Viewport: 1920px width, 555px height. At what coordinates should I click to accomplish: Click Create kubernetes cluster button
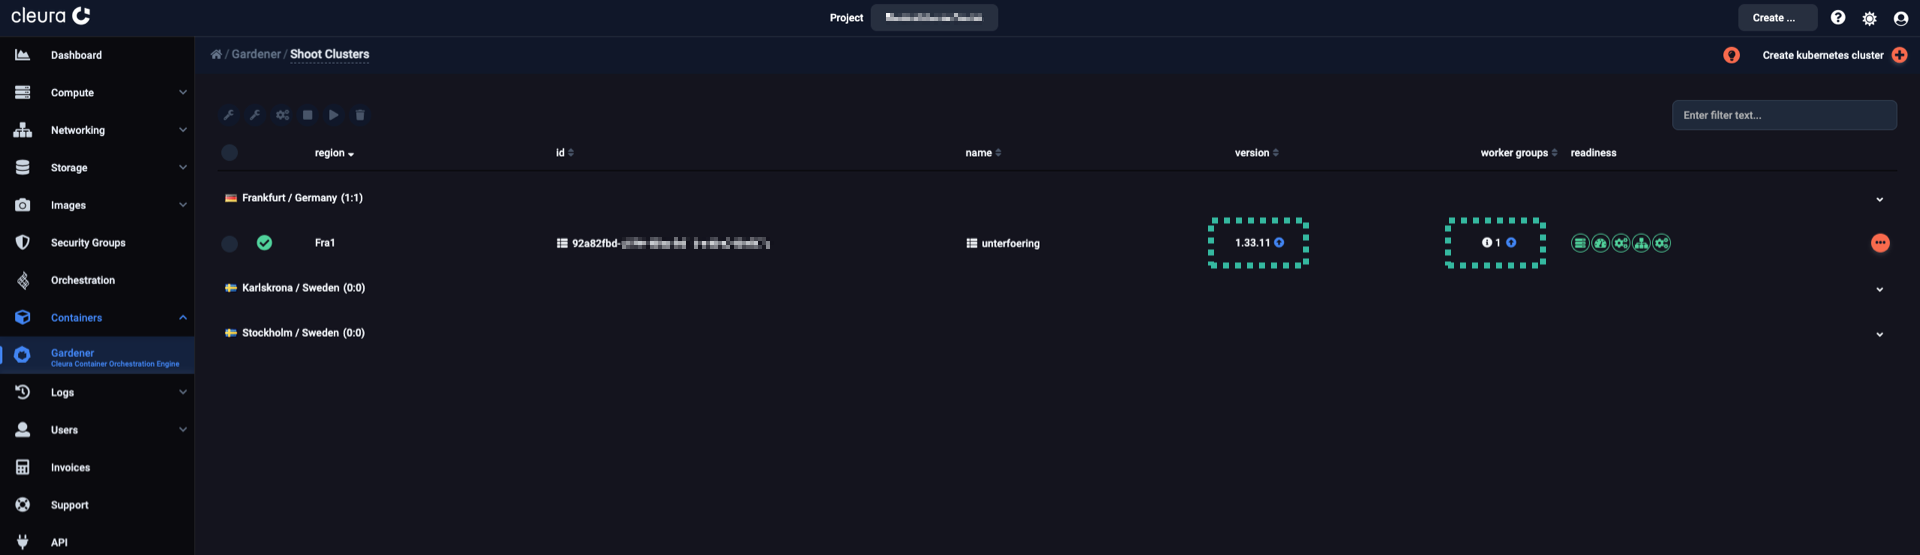point(1834,55)
